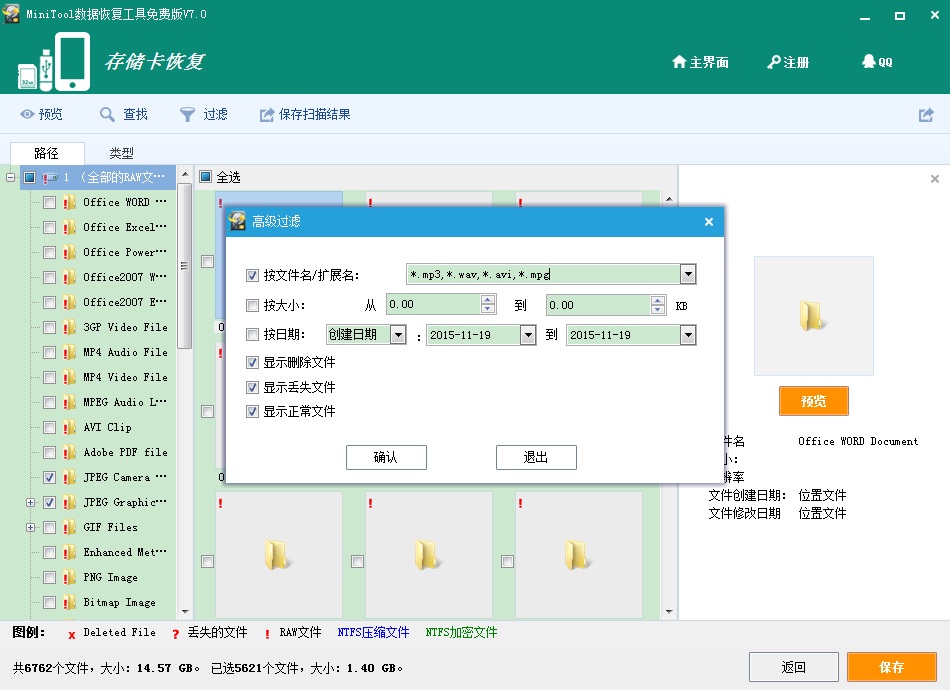The height and width of the screenshot is (690, 950).
Task: Click the 'from' size input field
Action: [x=433, y=305]
